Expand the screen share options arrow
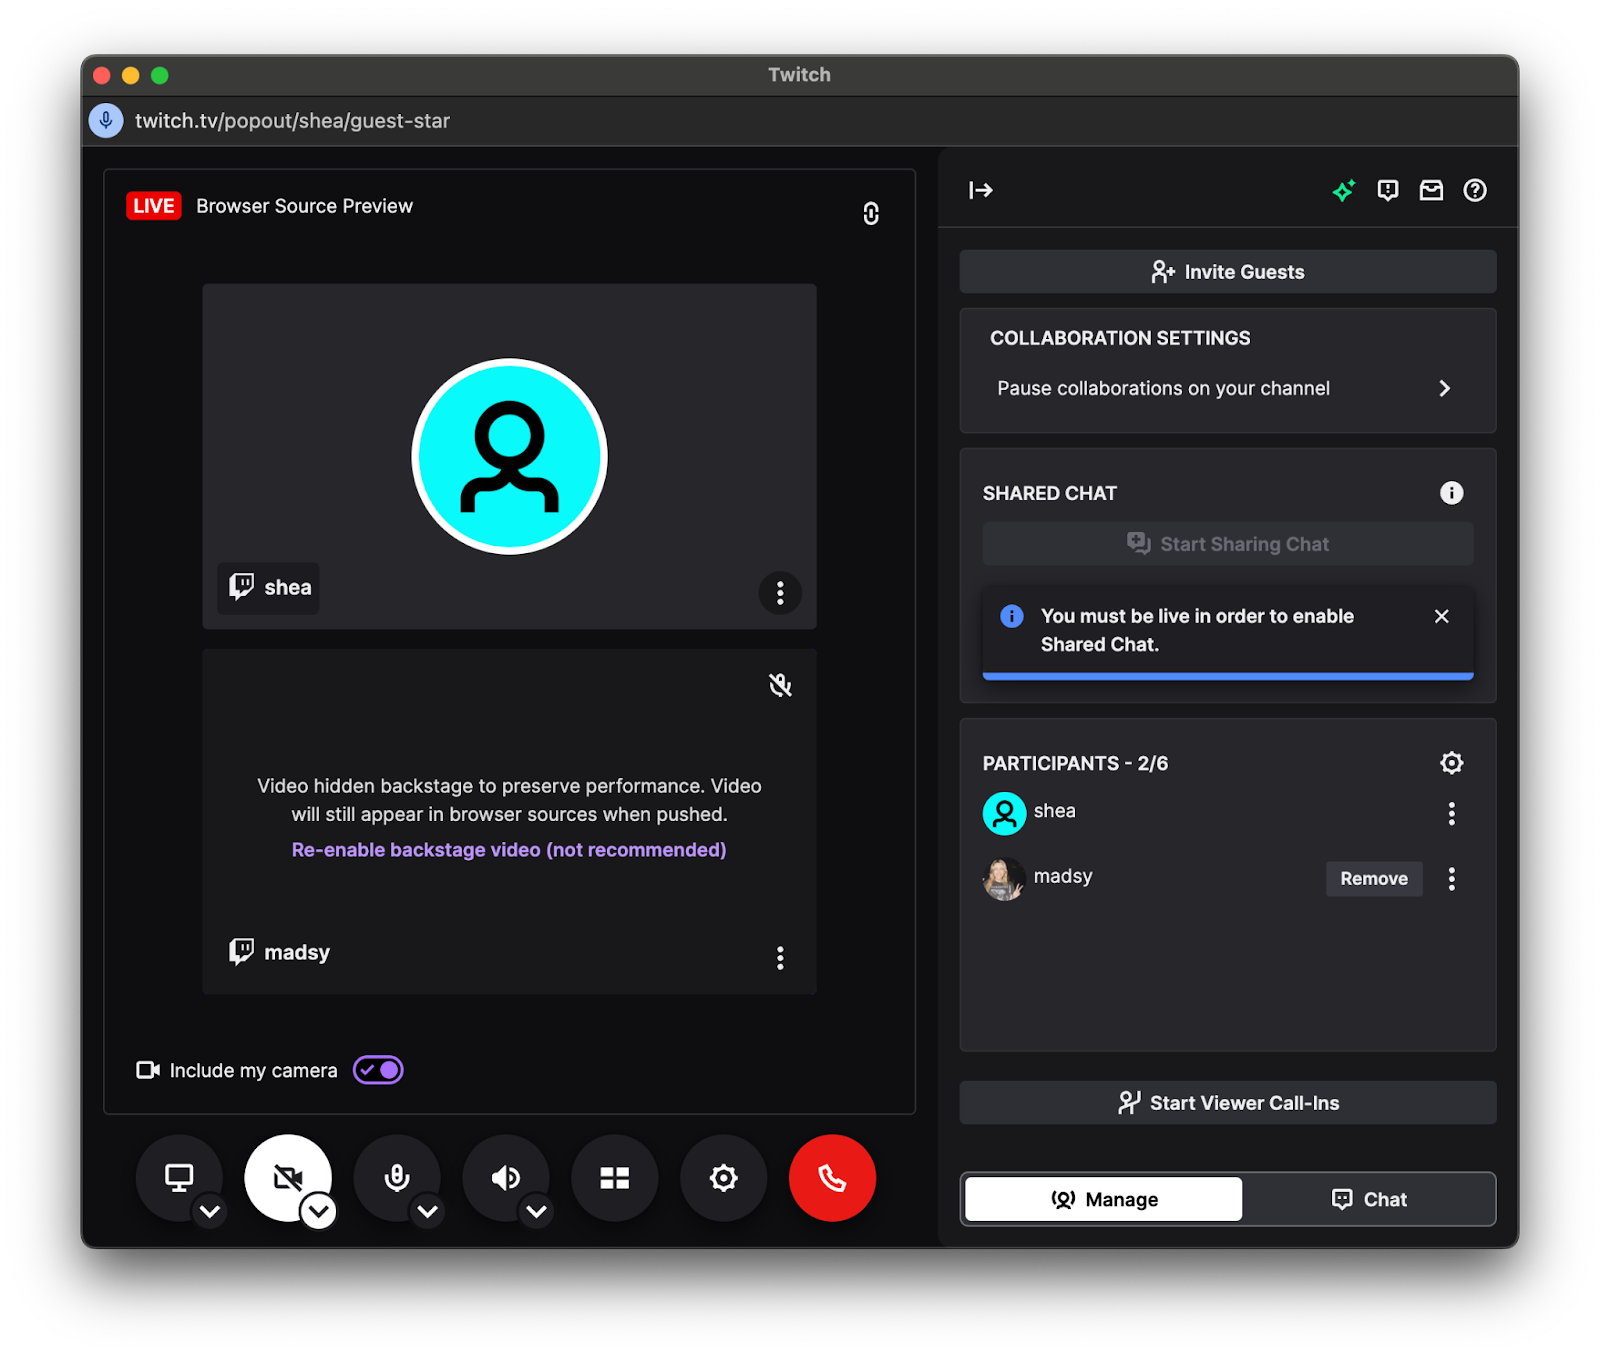This screenshot has width=1600, height=1356. coord(210,1211)
